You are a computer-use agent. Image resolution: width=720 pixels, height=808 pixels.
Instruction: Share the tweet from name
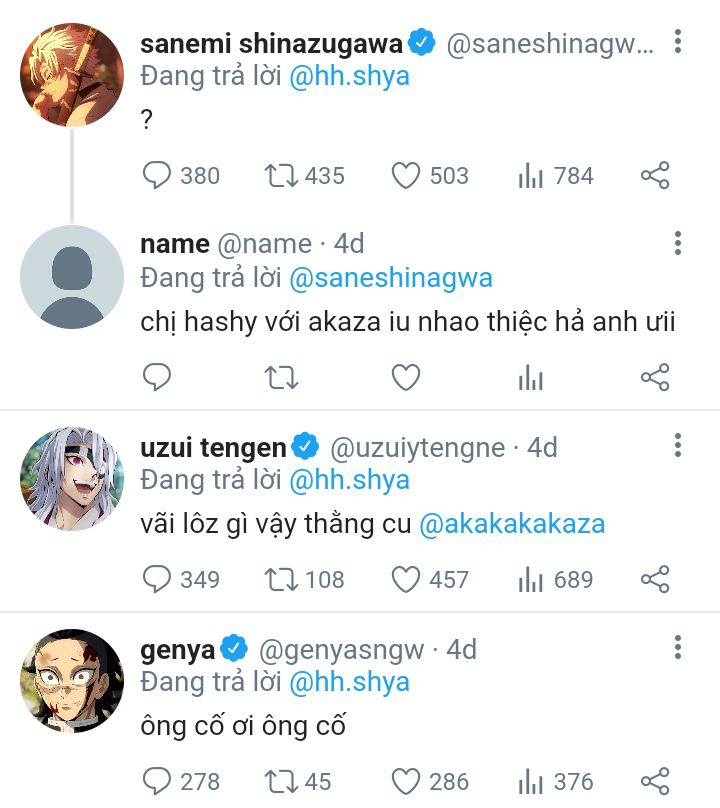654,377
